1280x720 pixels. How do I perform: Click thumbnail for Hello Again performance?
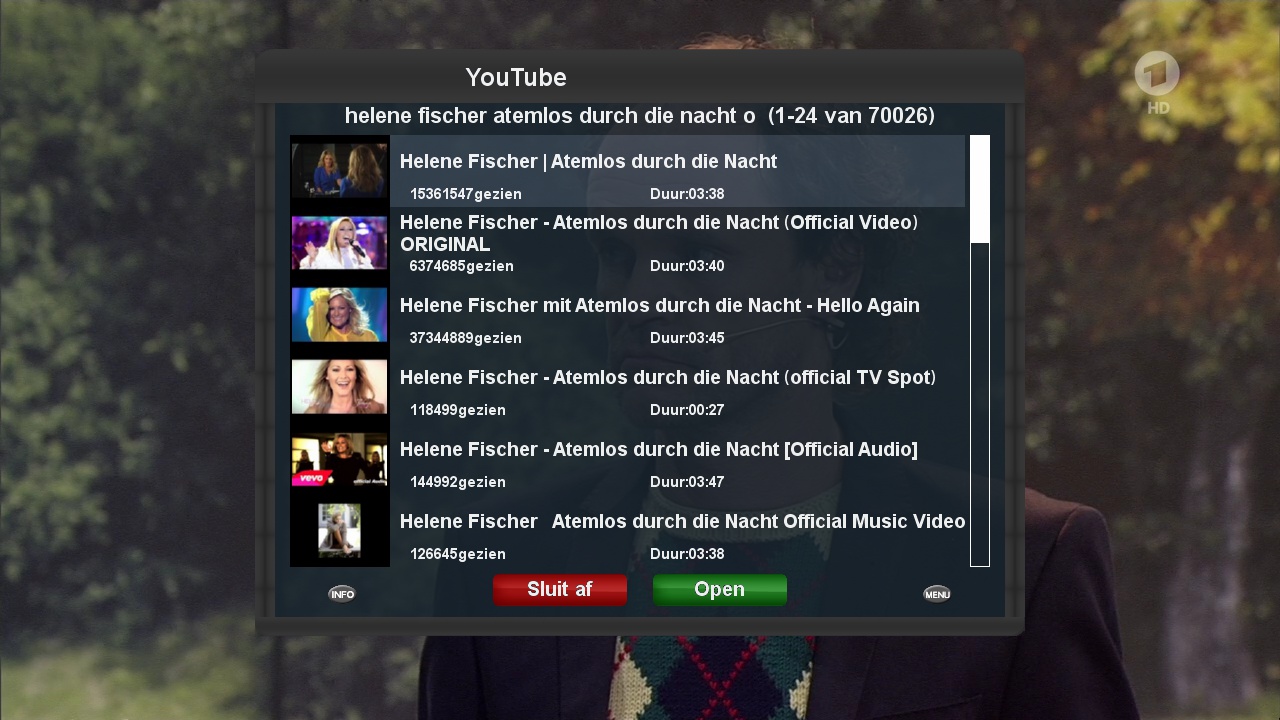(339, 315)
